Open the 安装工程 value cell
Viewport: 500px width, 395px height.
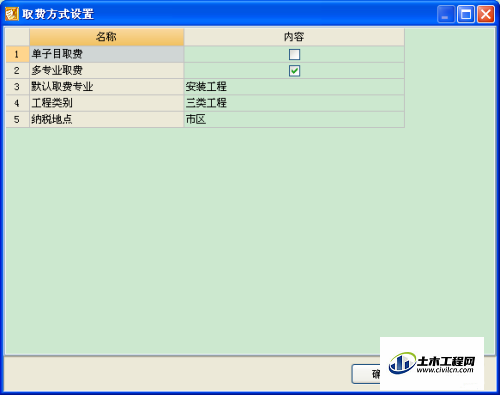(294, 87)
